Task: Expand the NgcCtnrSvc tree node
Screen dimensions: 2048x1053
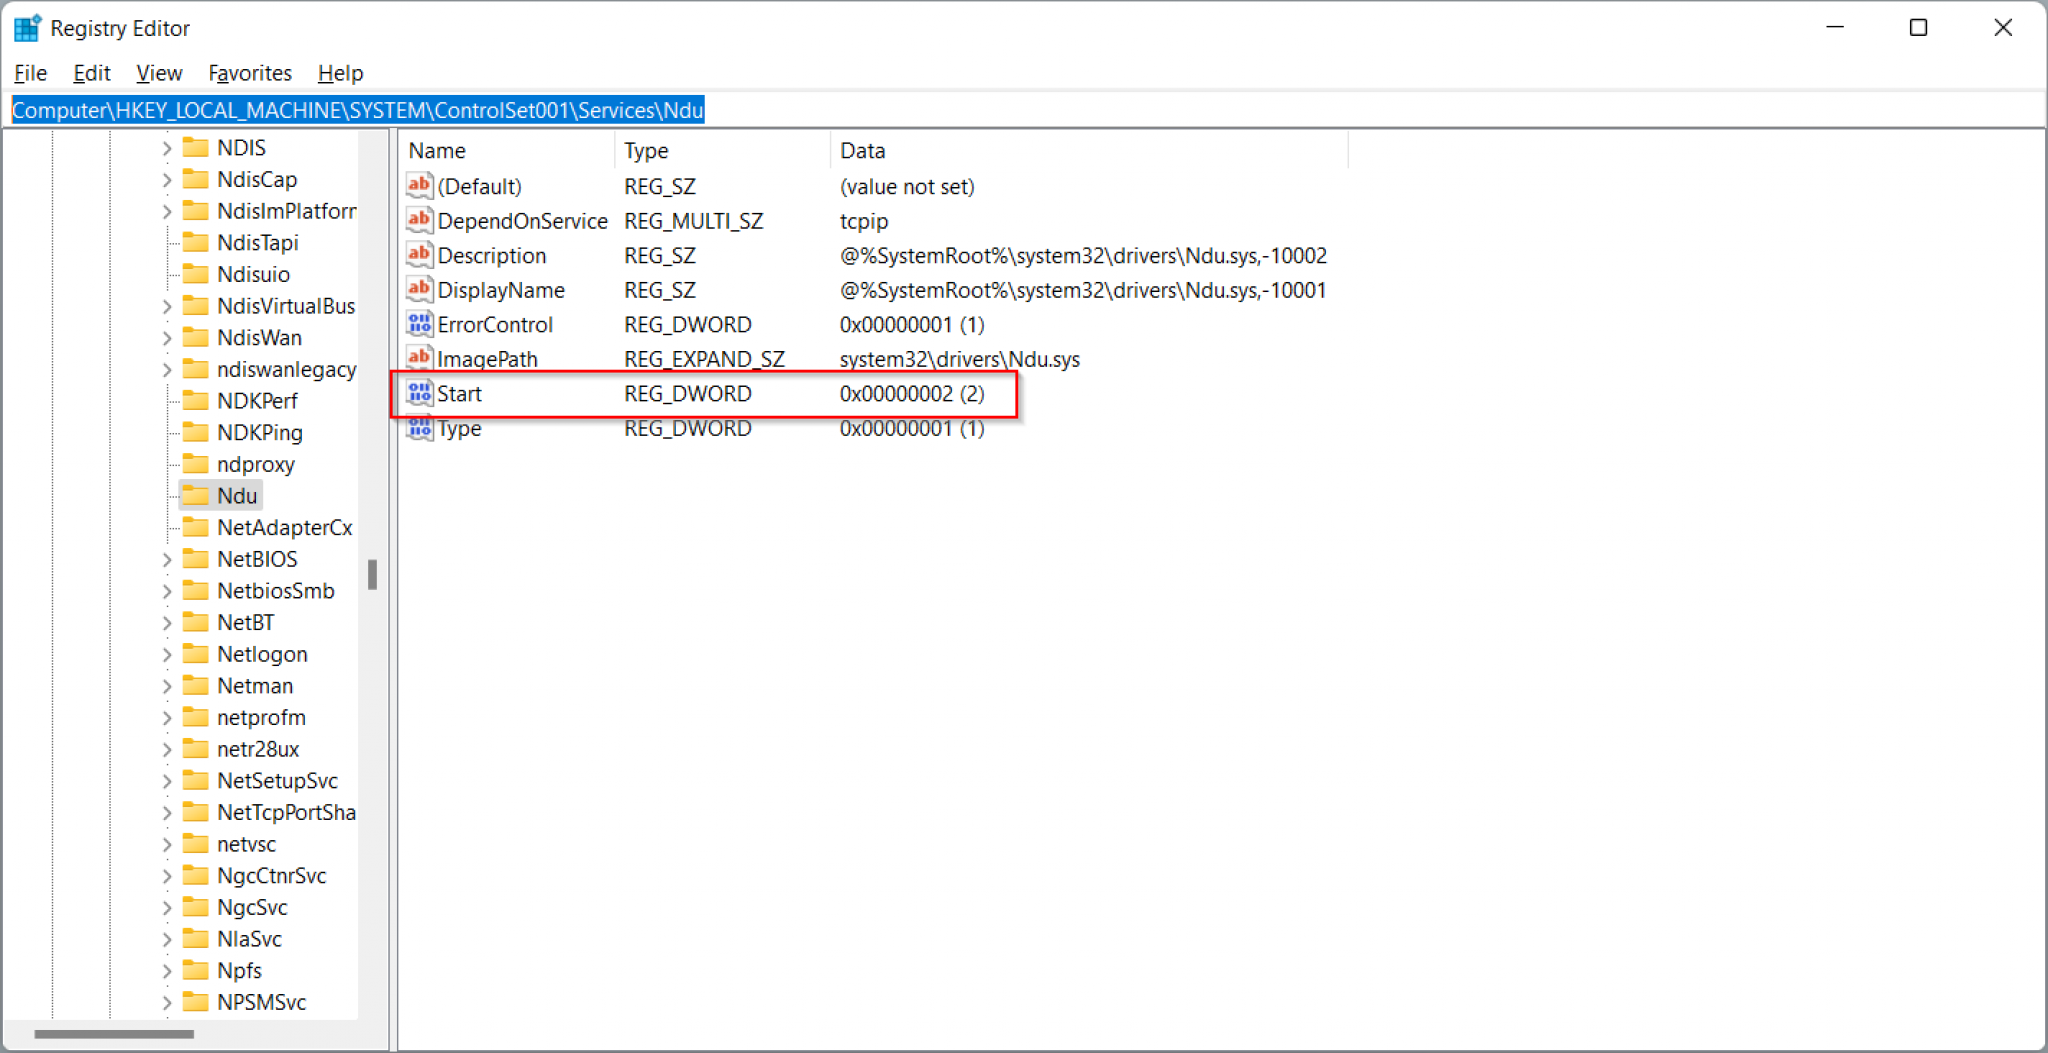Action: [166, 875]
